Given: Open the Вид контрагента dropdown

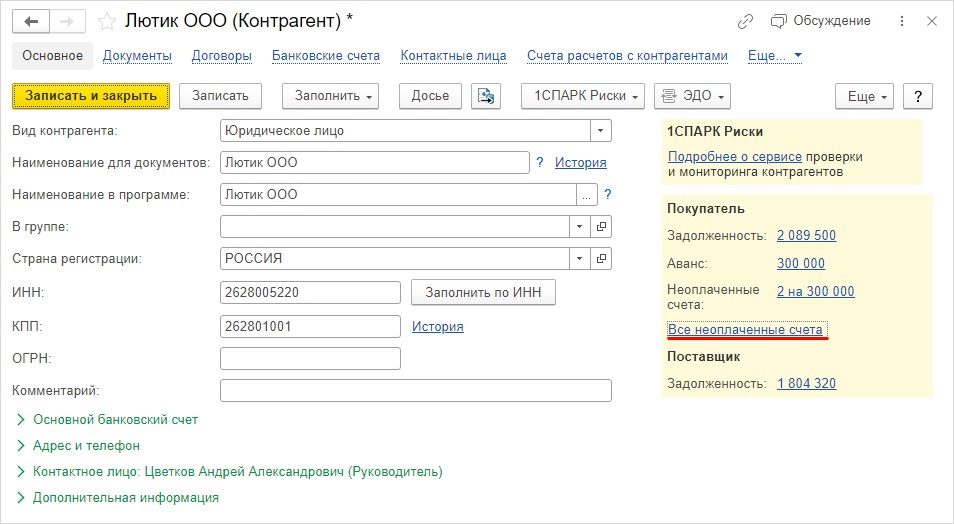Looking at the screenshot, I should click(601, 131).
